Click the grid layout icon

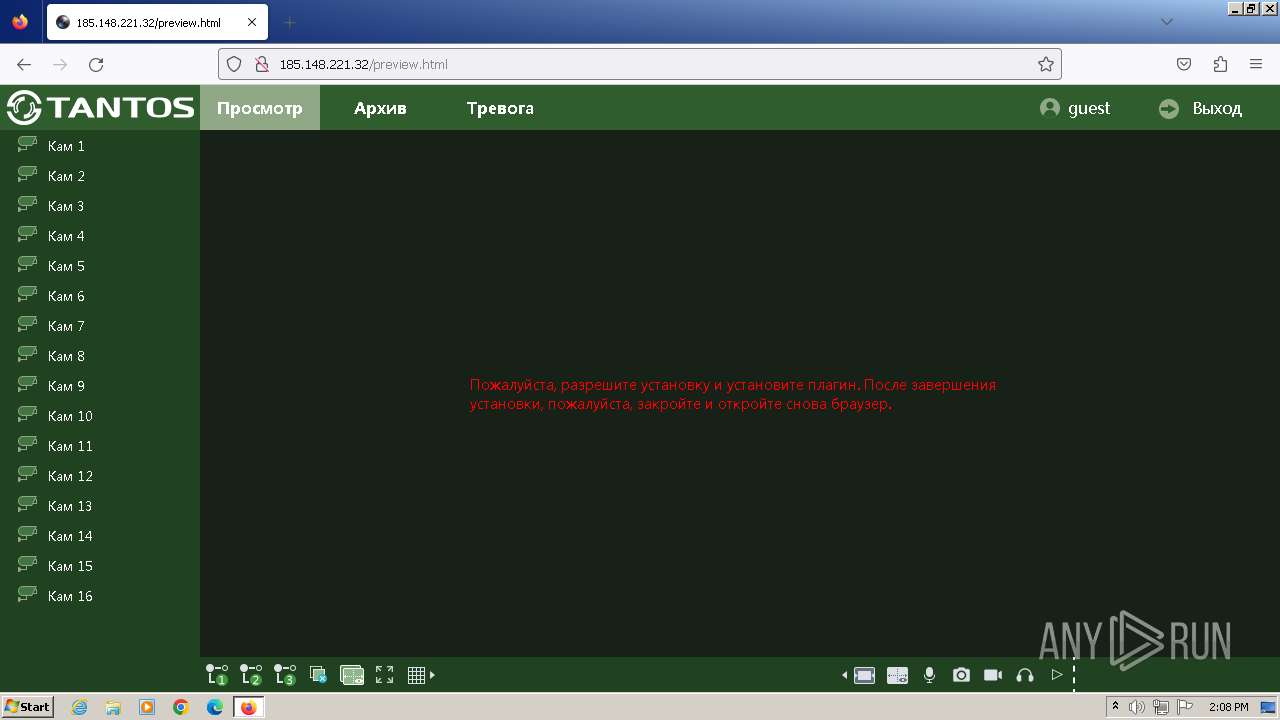click(x=417, y=675)
